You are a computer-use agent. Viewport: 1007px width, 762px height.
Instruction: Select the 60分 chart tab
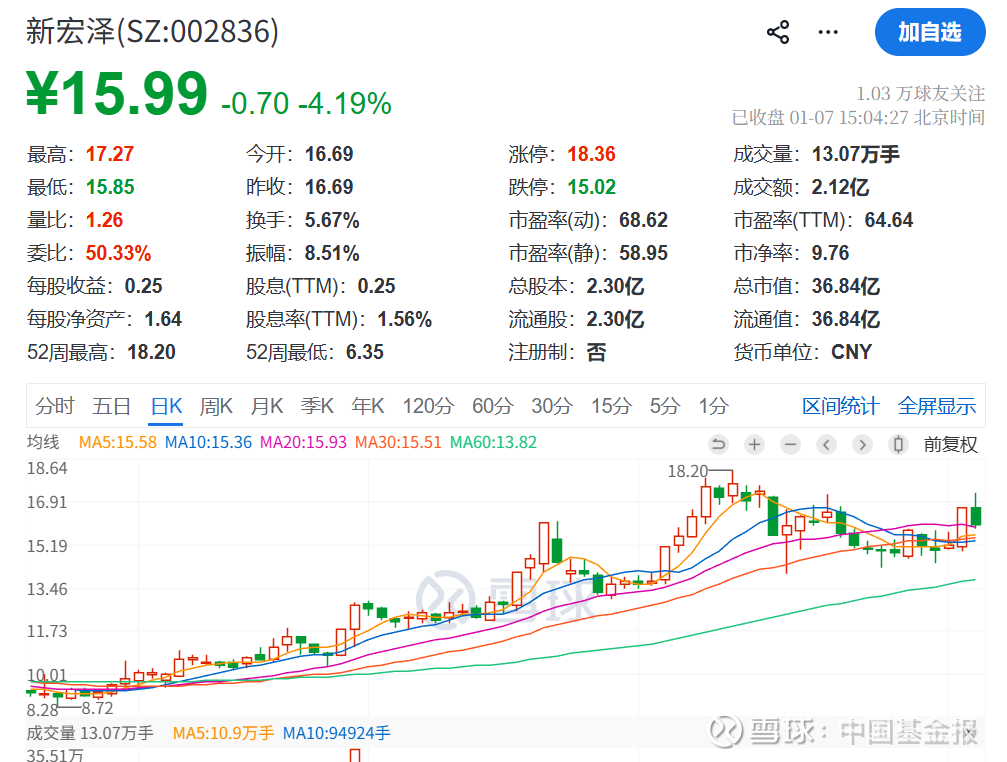[493, 406]
